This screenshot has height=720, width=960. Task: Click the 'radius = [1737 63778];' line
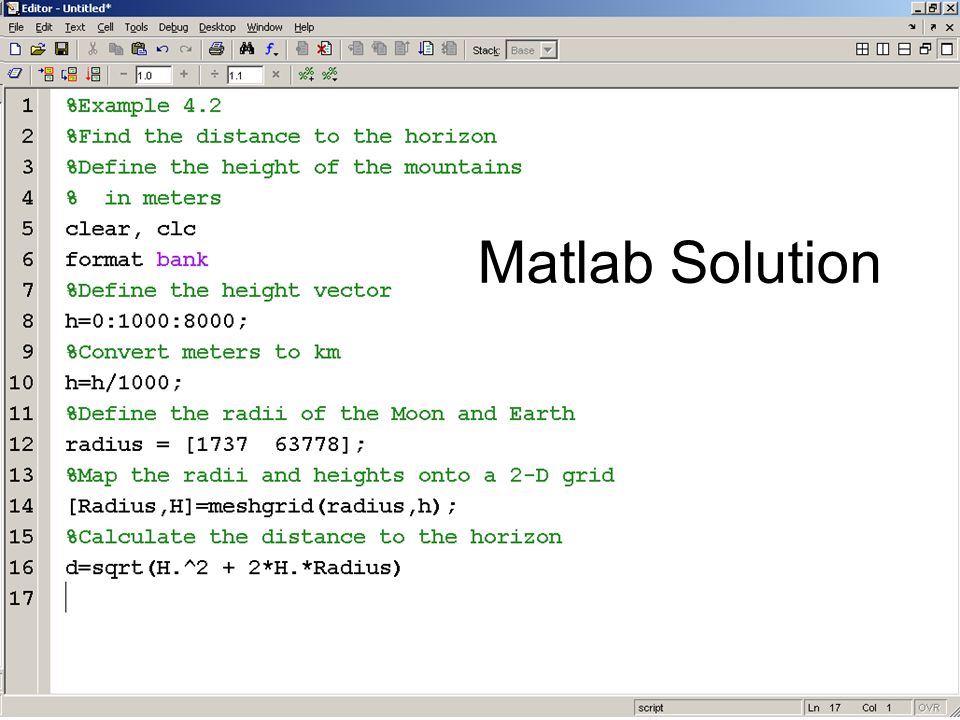[215, 444]
